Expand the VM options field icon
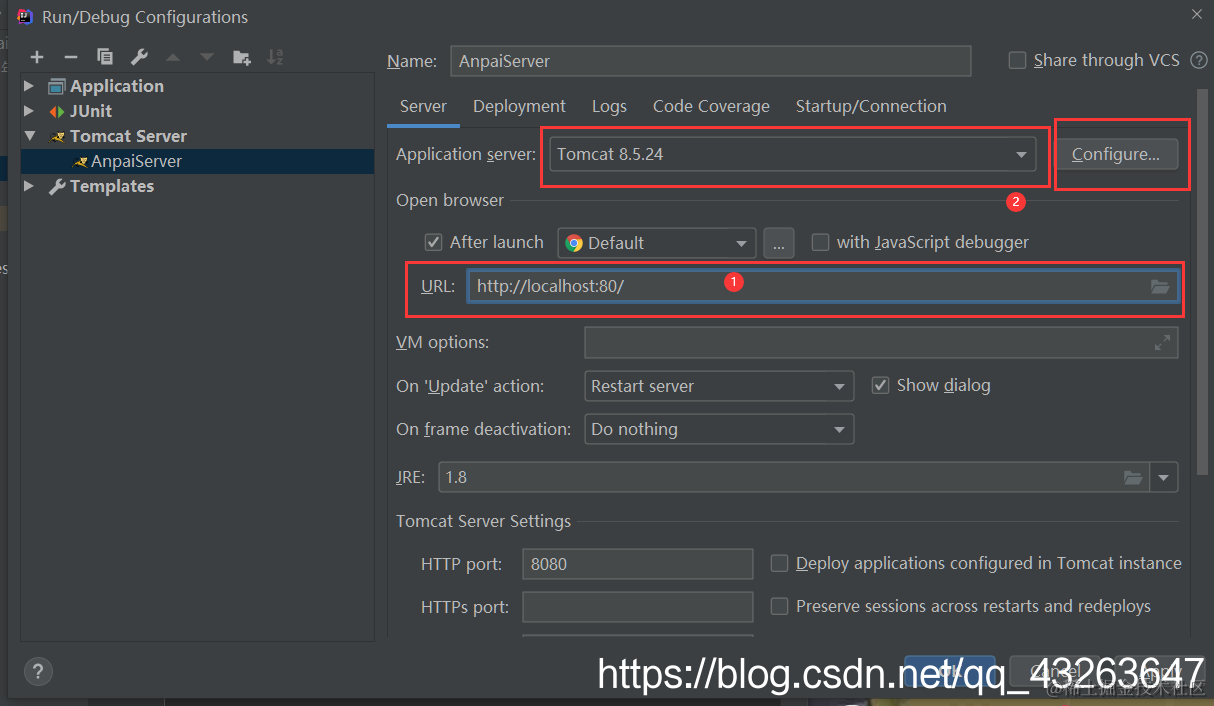The height and width of the screenshot is (706, 1214). [x=1162, y=342]
